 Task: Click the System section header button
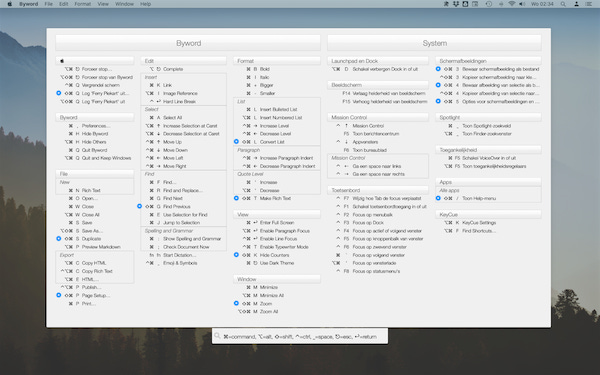pyautogui.click(x=434, y=43)
